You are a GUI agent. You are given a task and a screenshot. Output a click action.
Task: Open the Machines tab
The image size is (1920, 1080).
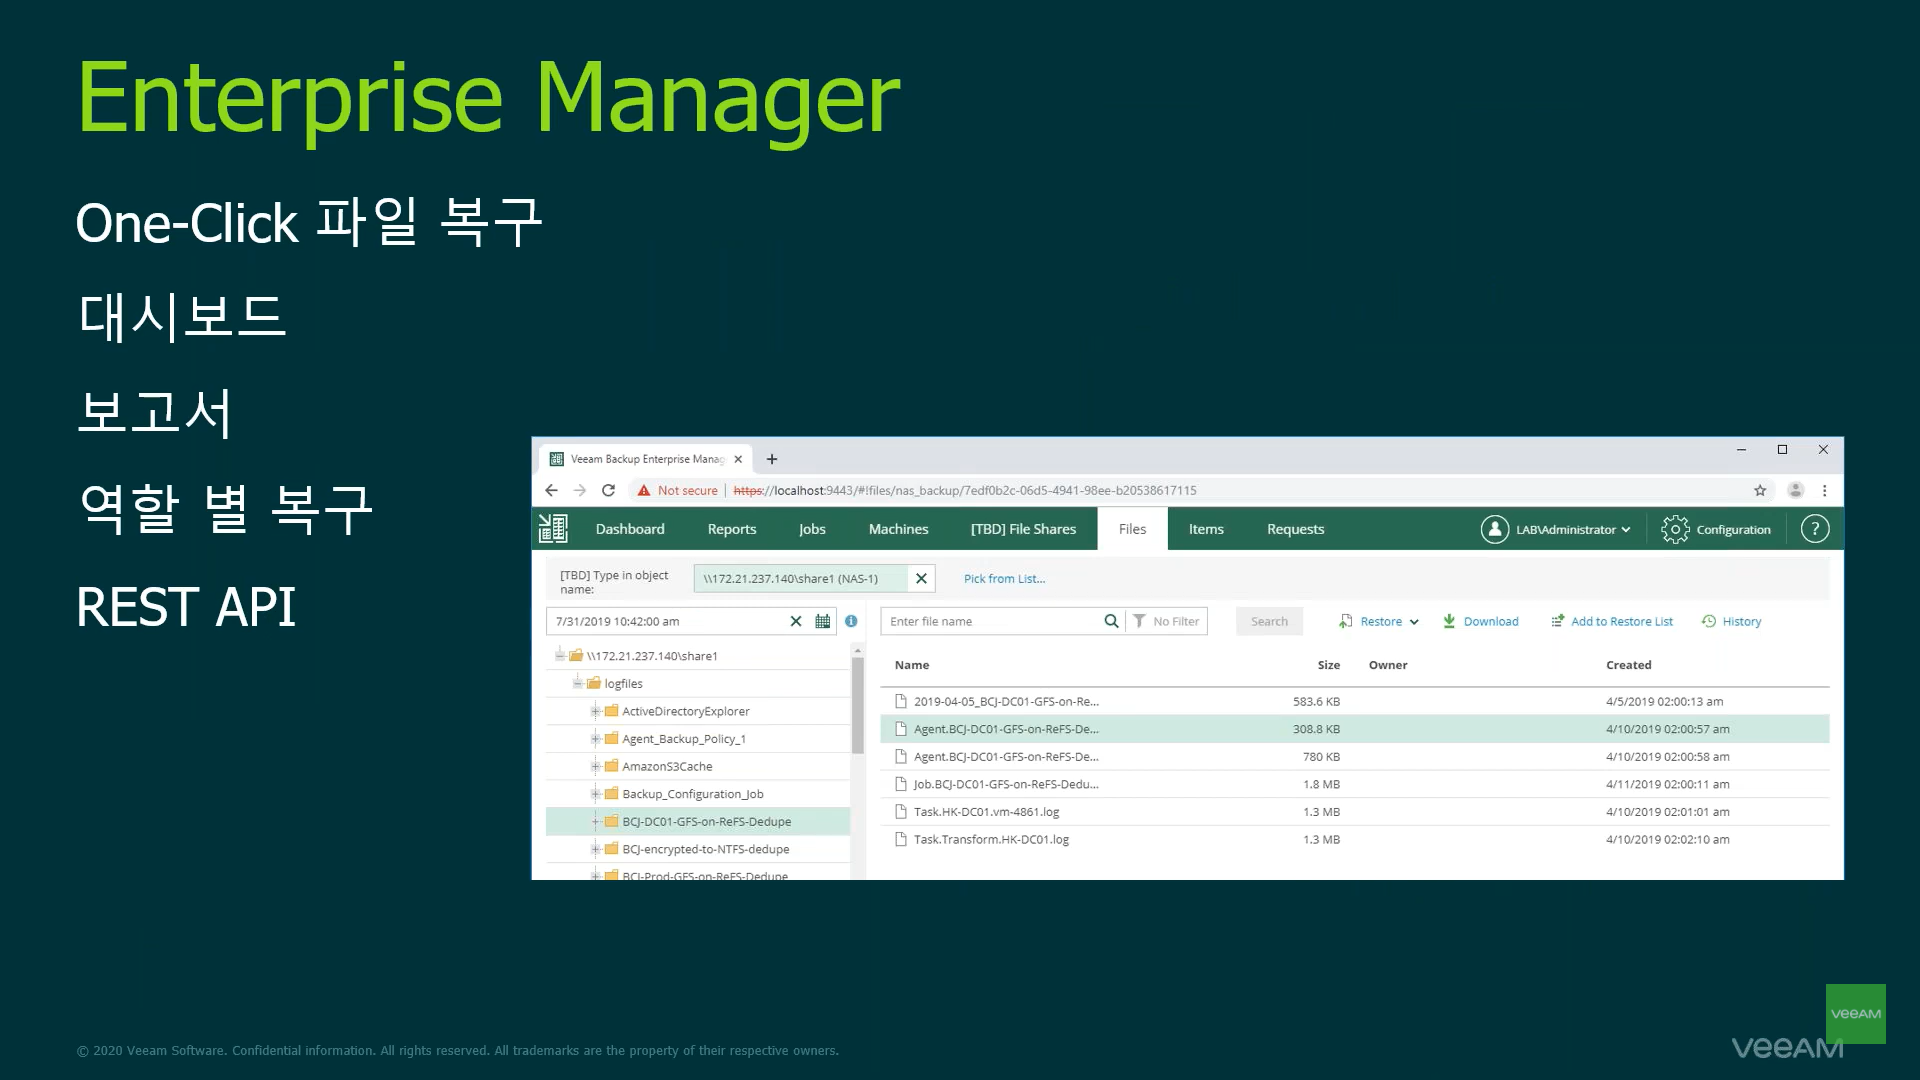pyautogui.click(x=898, y=529)
